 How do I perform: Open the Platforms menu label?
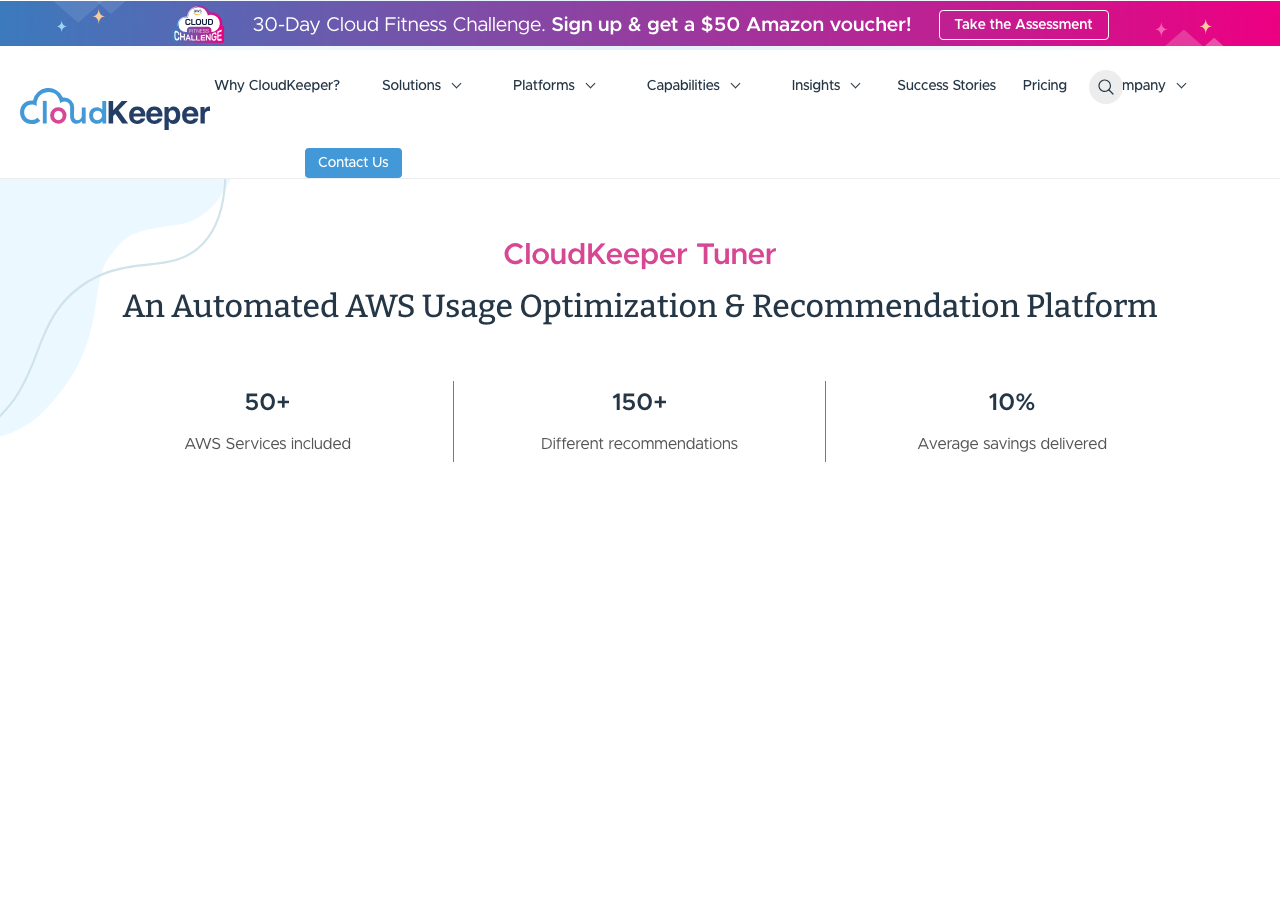[x=544, y=86]
